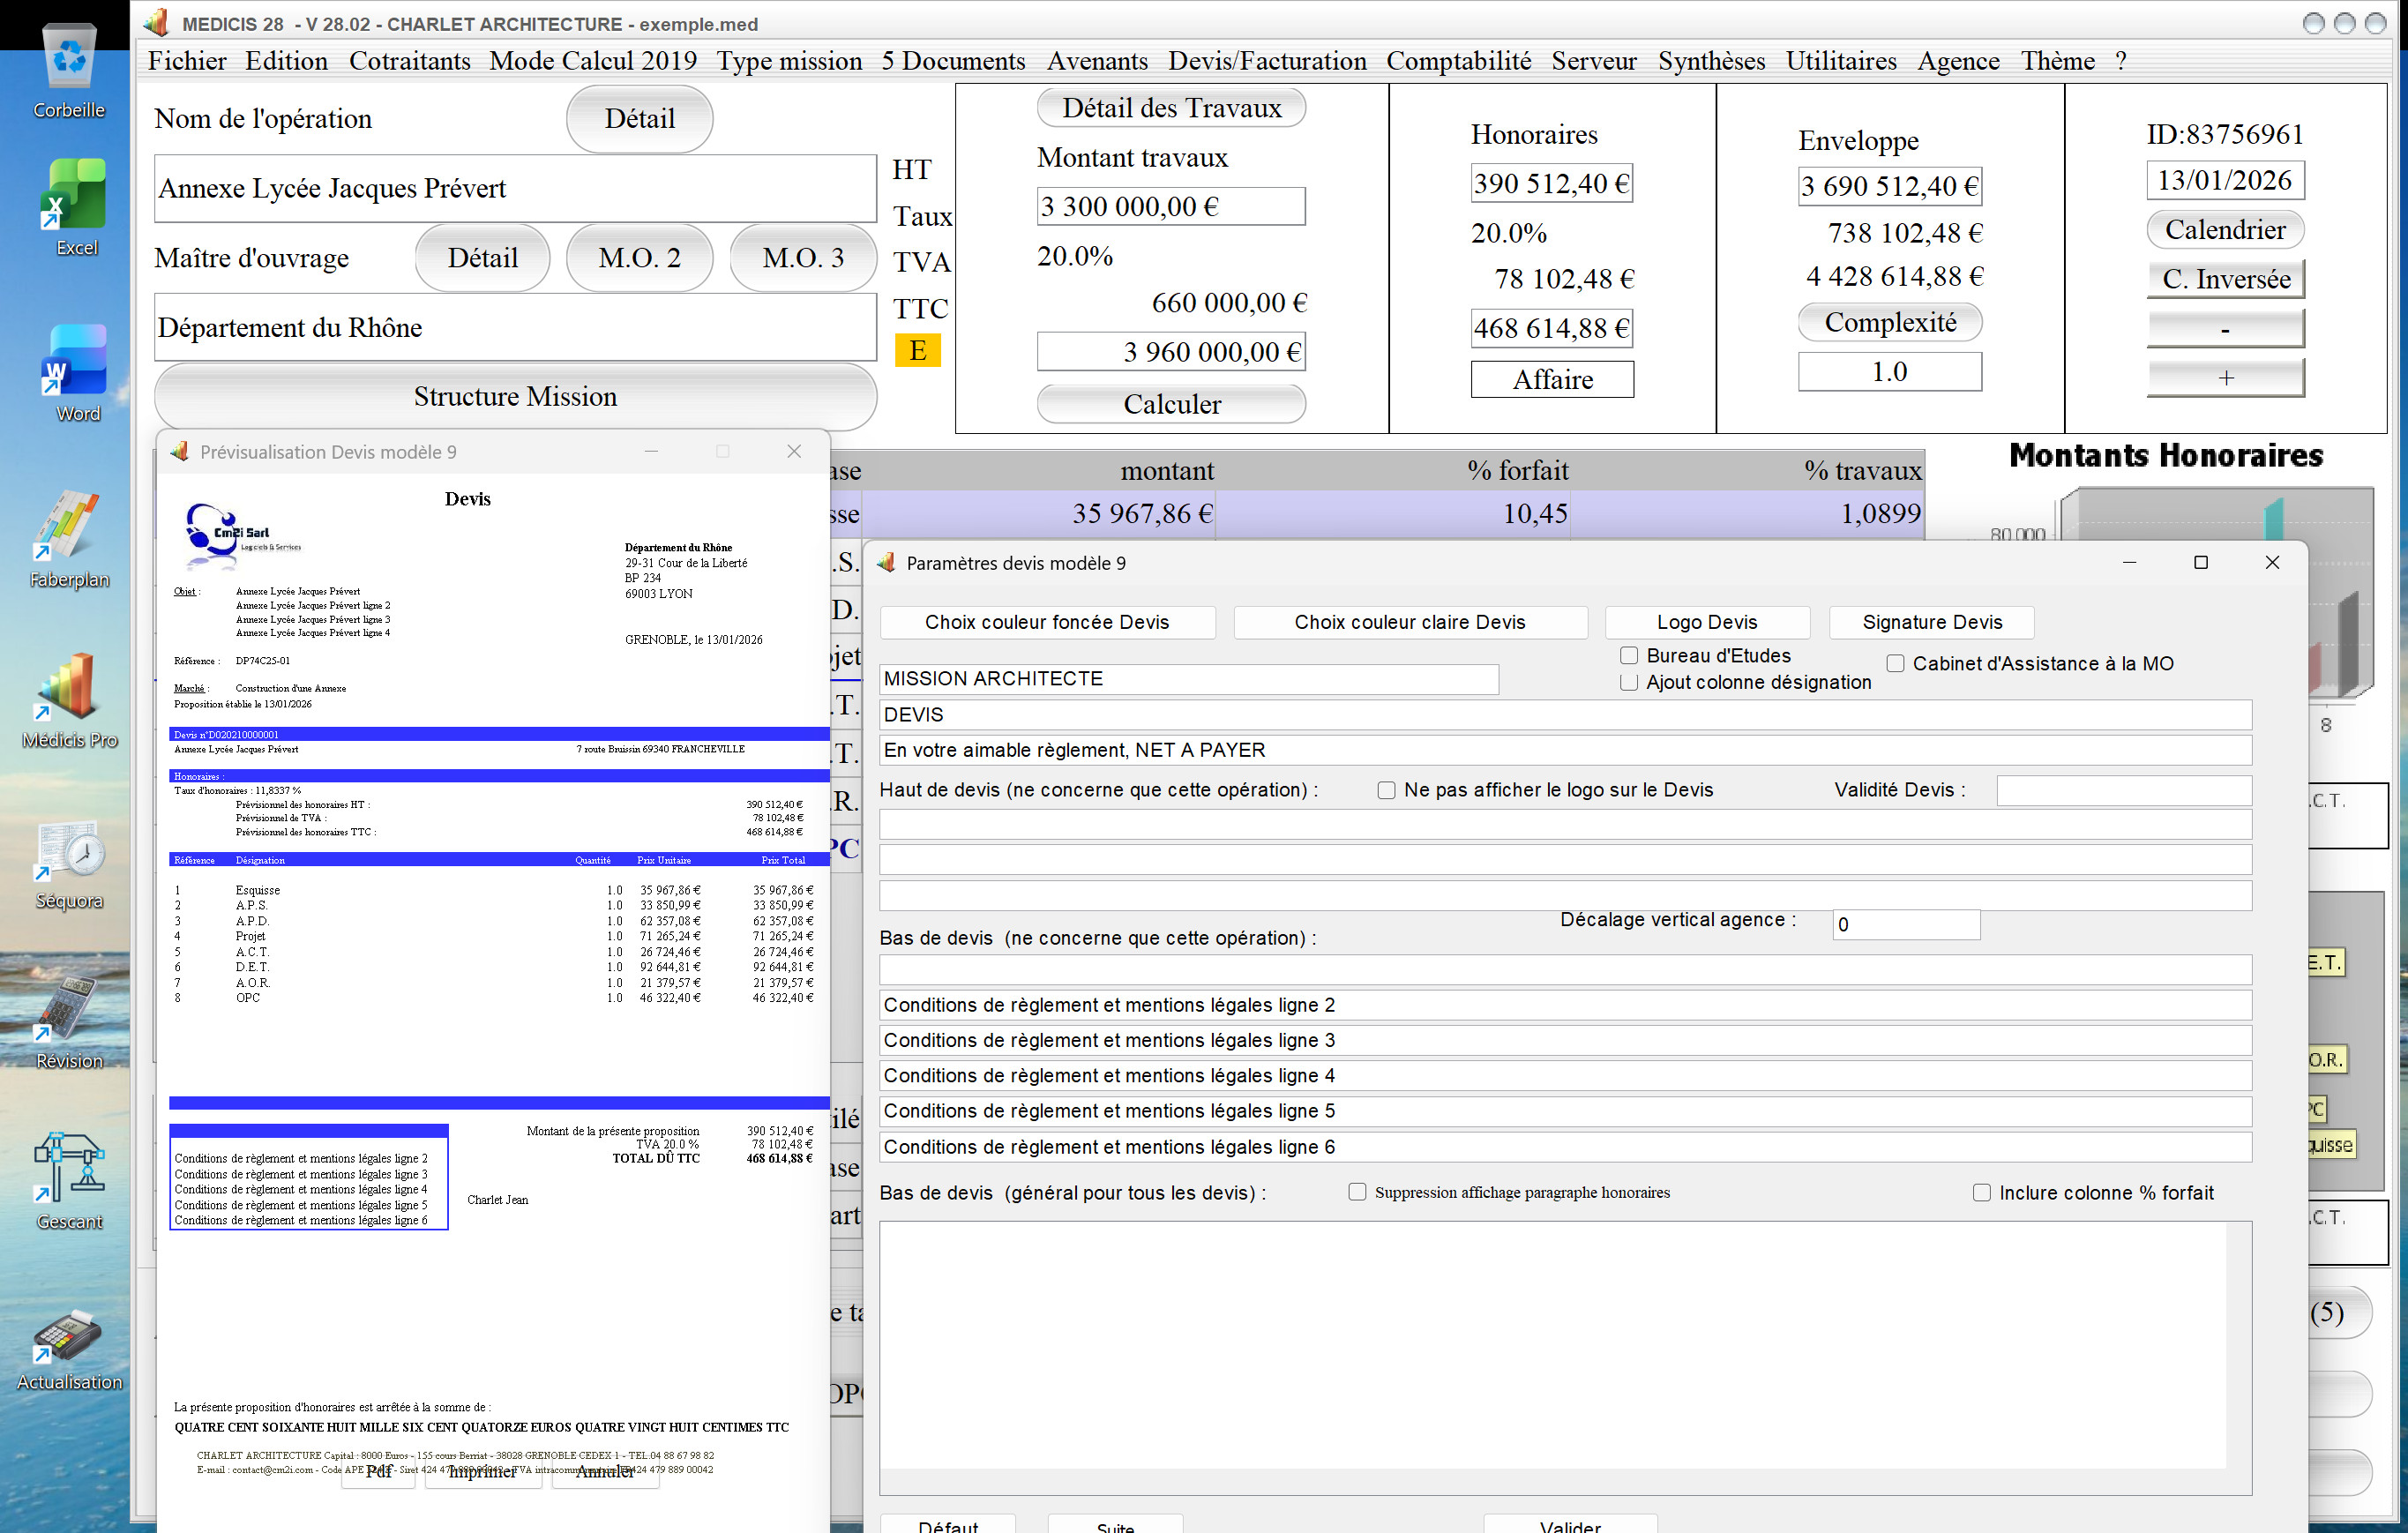Open the Révision desktop shortcut

pyautogui.click(x=69, y=1022)
